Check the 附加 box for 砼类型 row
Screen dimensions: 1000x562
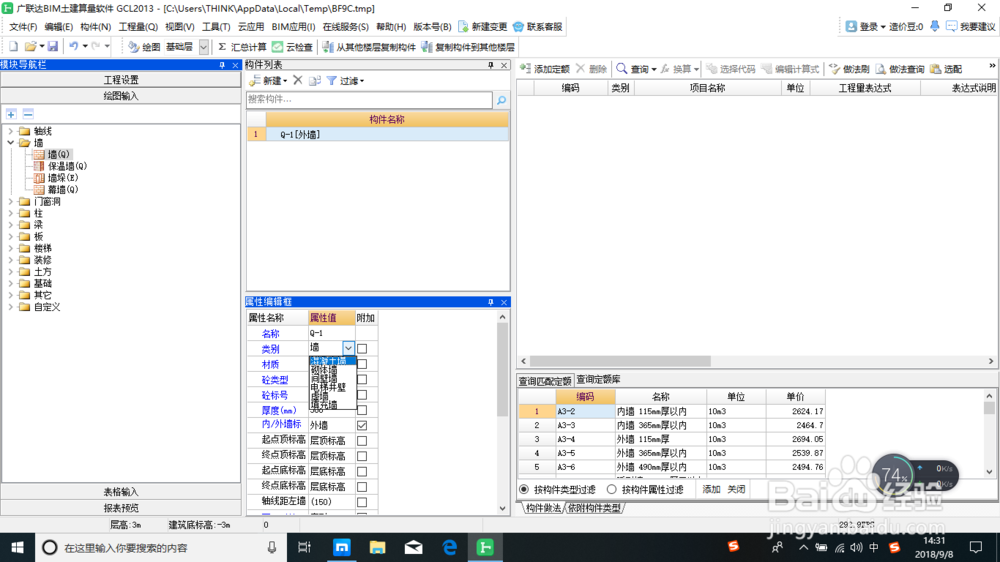point(362,380)
